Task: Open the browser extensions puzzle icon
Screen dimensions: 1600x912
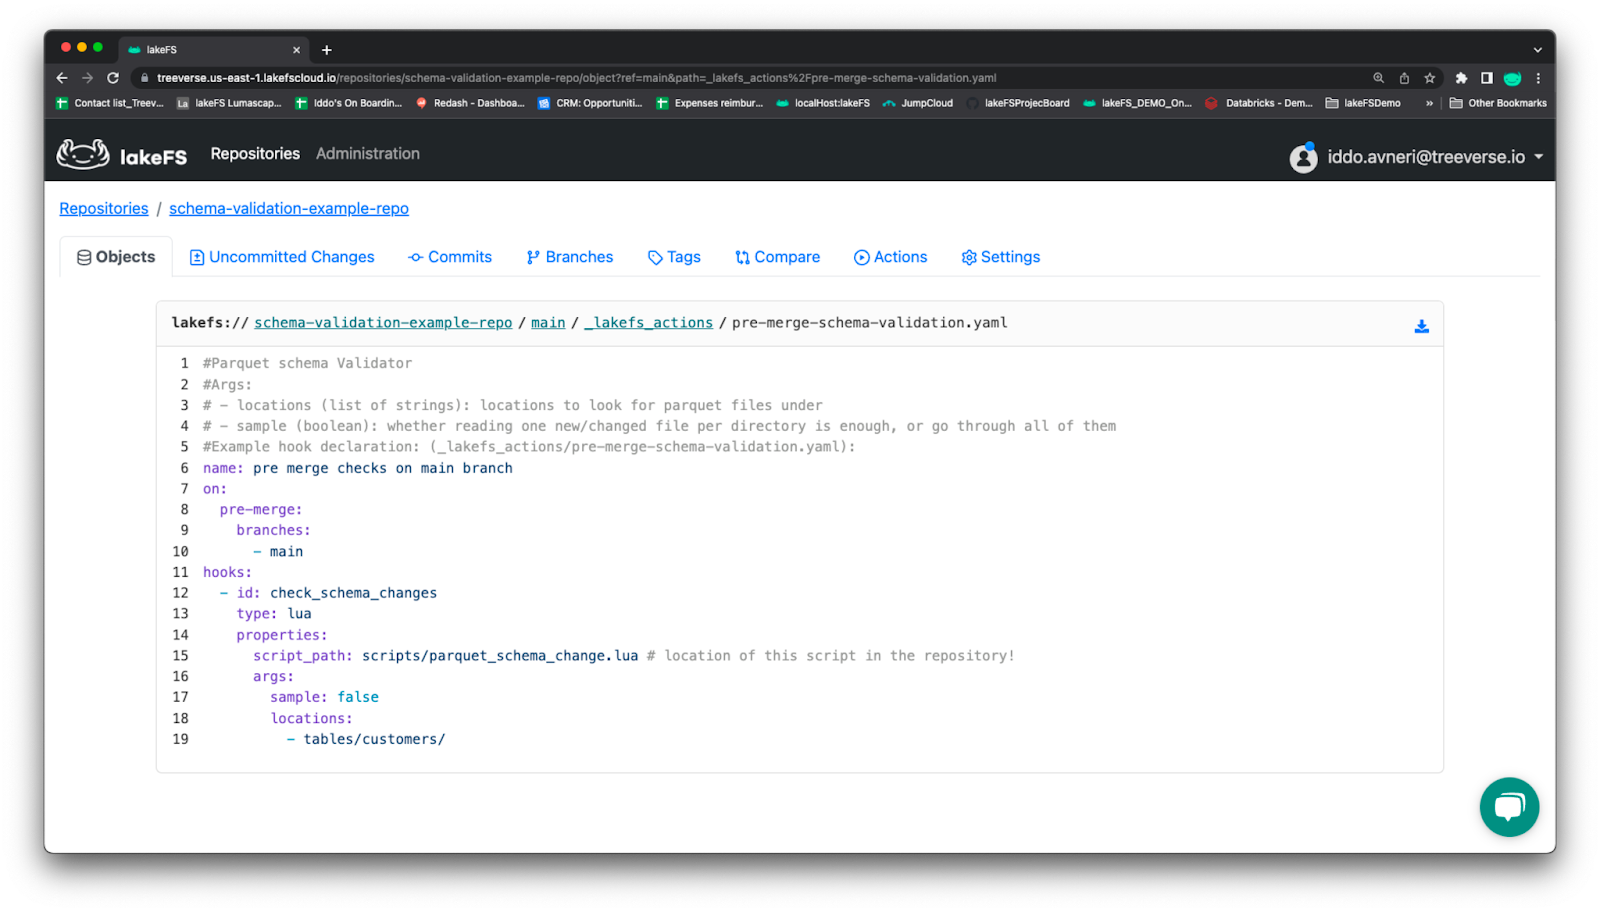Action: click(x=1461, y=78)
